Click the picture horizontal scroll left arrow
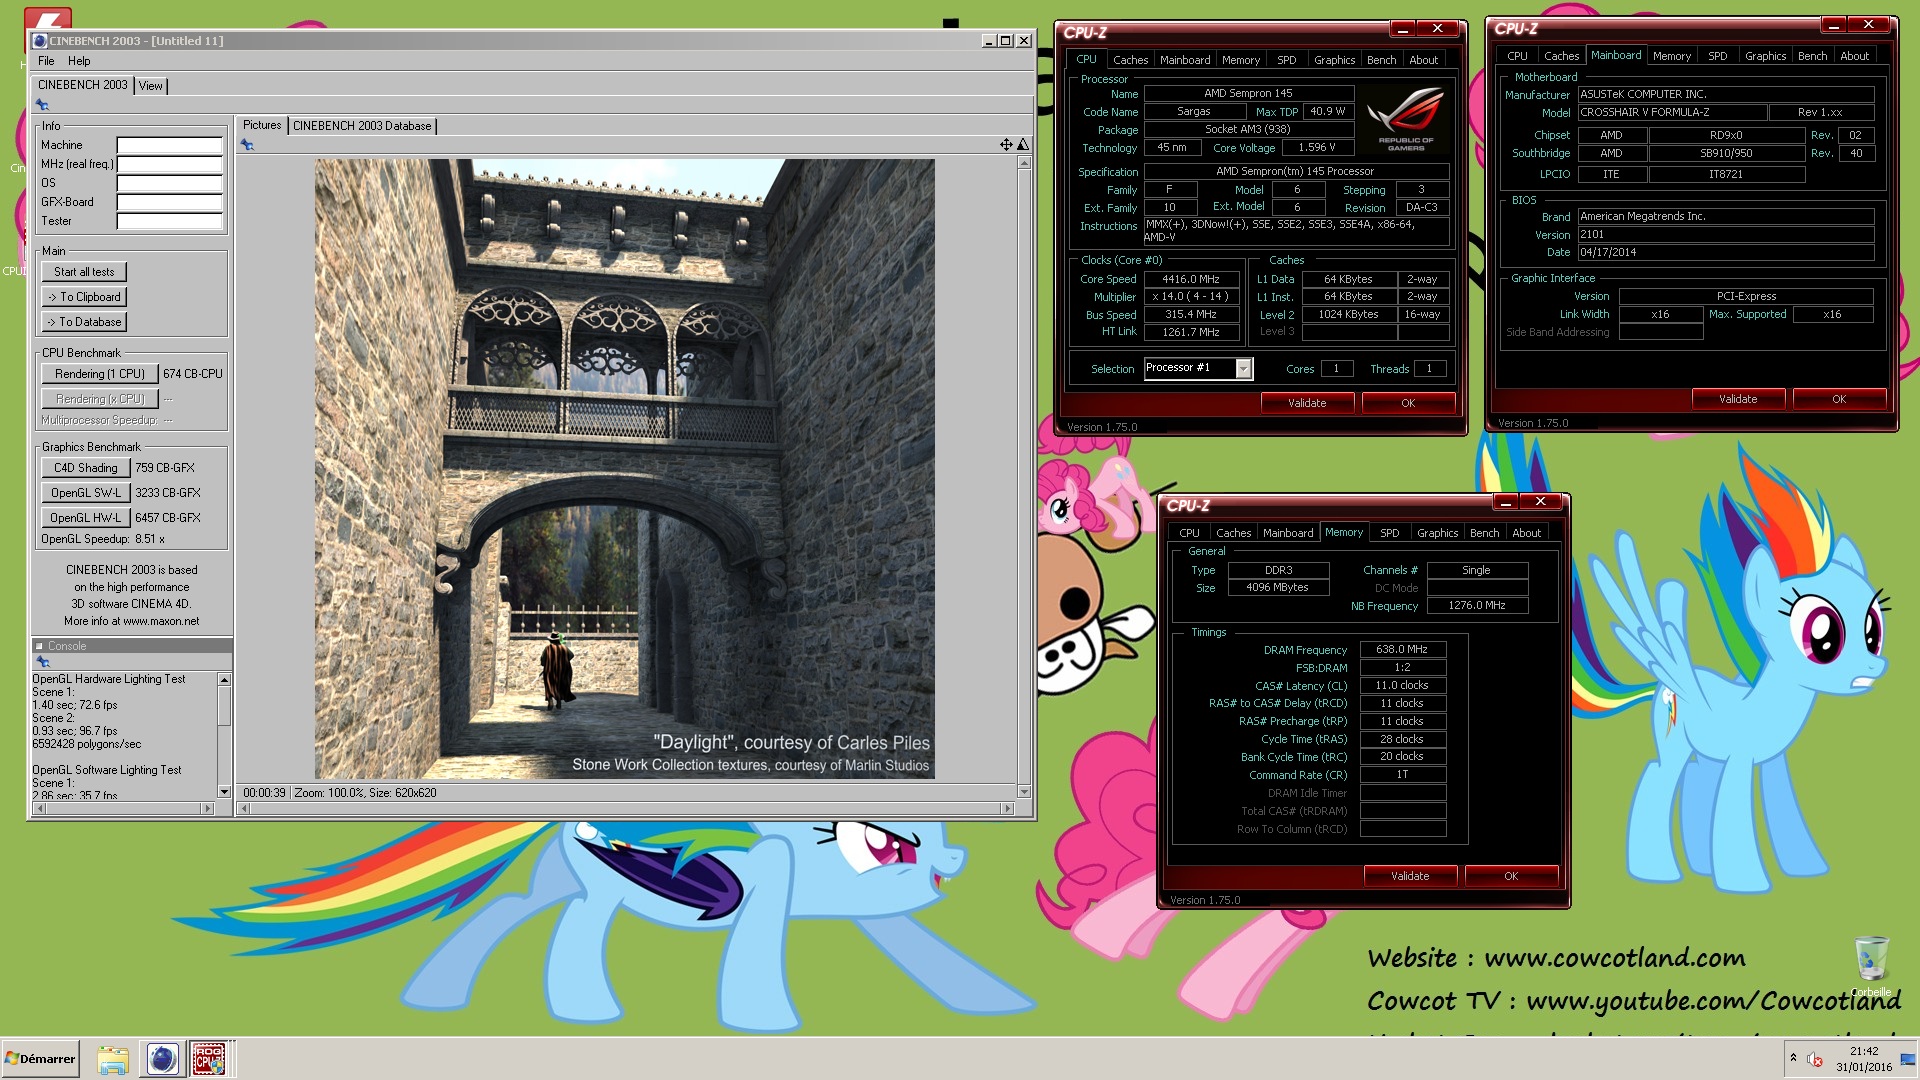1920x1080 pixels. 244,808
